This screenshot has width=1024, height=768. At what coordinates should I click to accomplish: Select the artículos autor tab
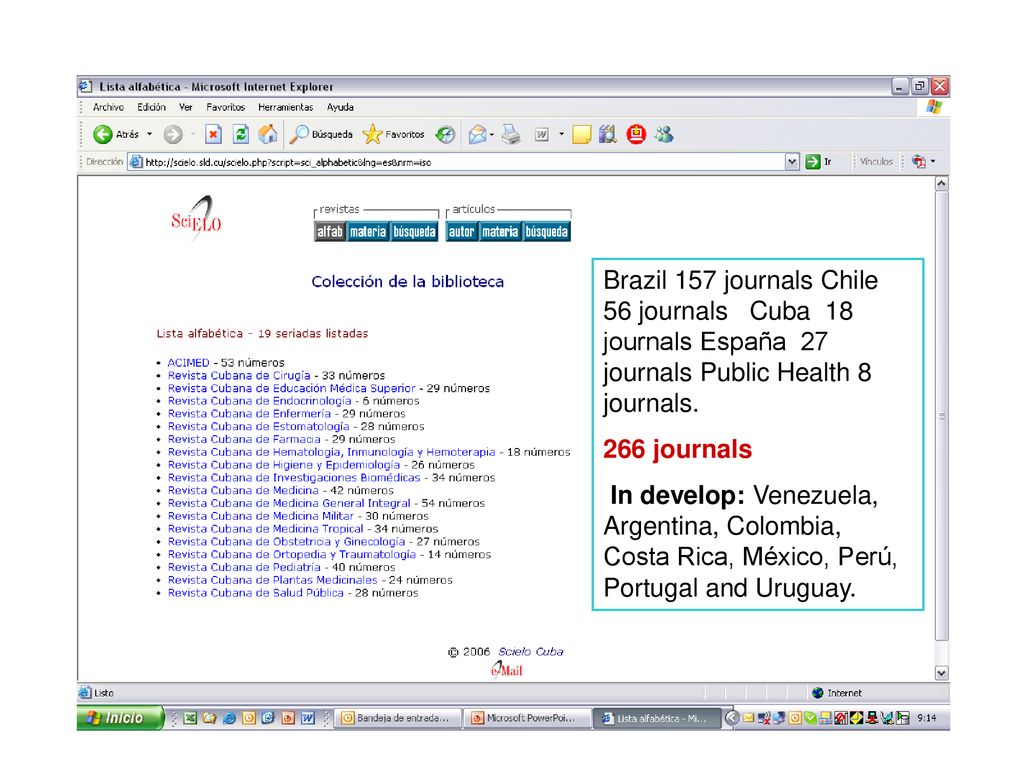(461, 232)
